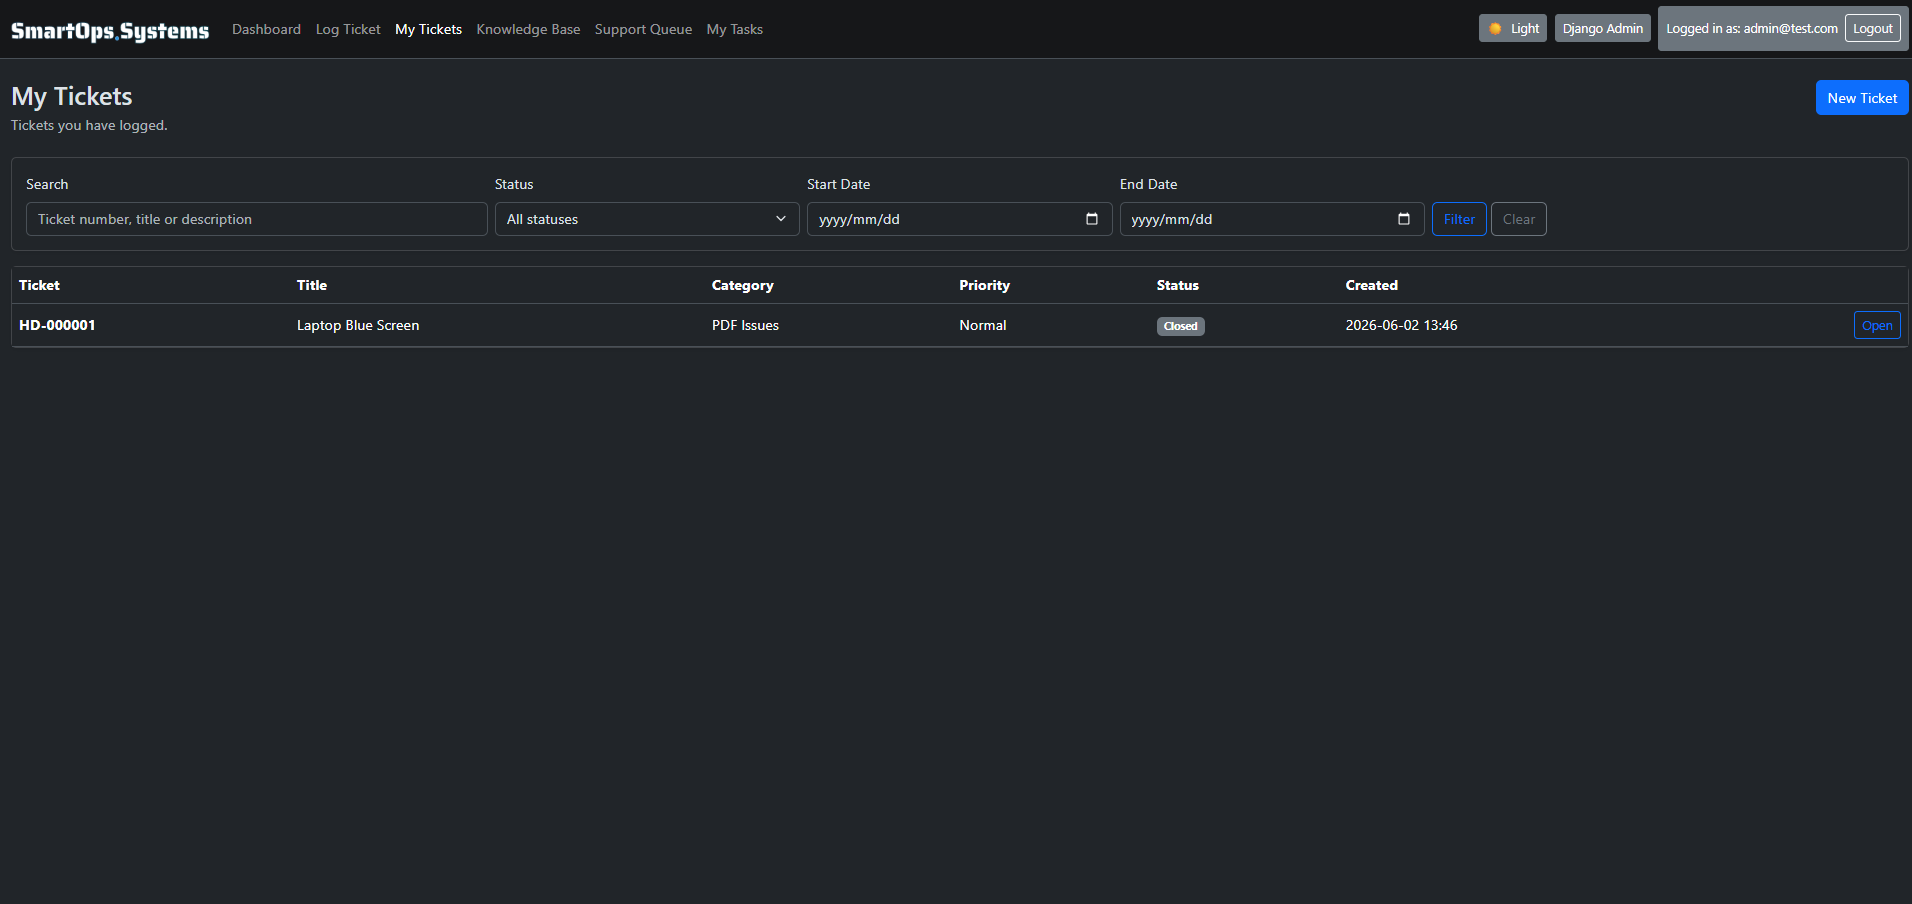Image resolution: width=1912 pixels, height=904 pixels.
Task: Click the End Date calendar picker icon
Action: 1404,219
